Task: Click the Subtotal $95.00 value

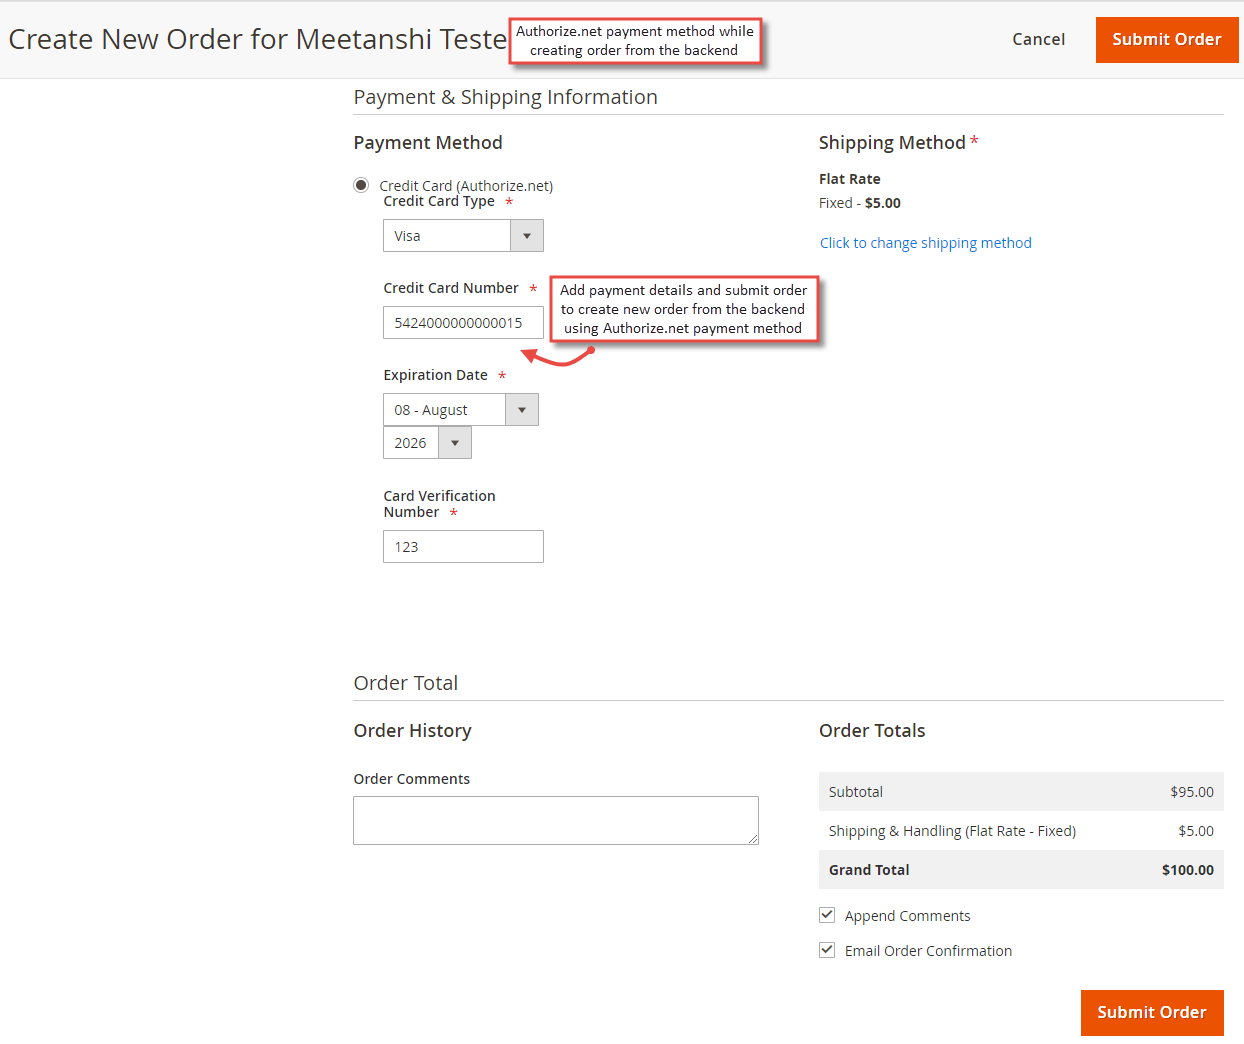Action: [x=1192, y=792]
